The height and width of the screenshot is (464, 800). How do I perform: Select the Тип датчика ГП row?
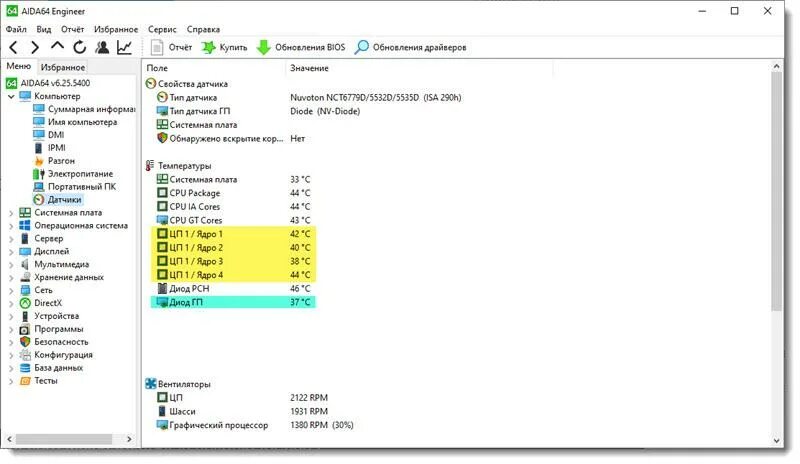pyautogui.click(x=258, y=111)
